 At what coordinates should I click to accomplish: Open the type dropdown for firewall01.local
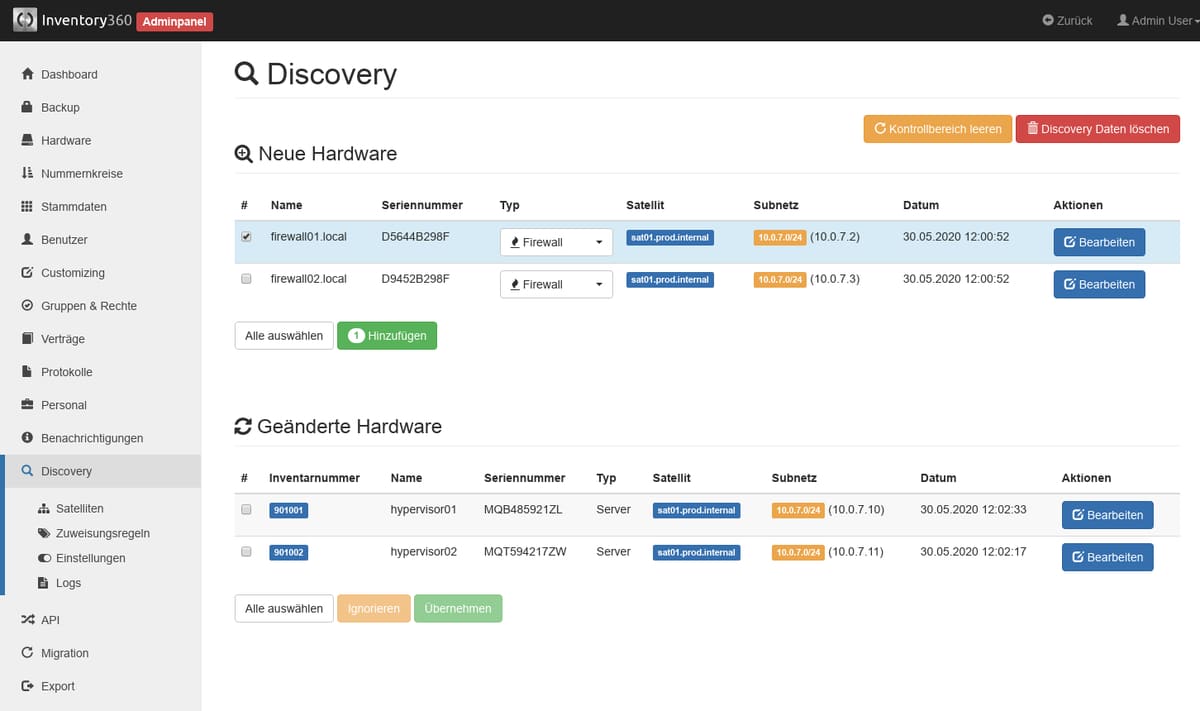coord(556,242)
